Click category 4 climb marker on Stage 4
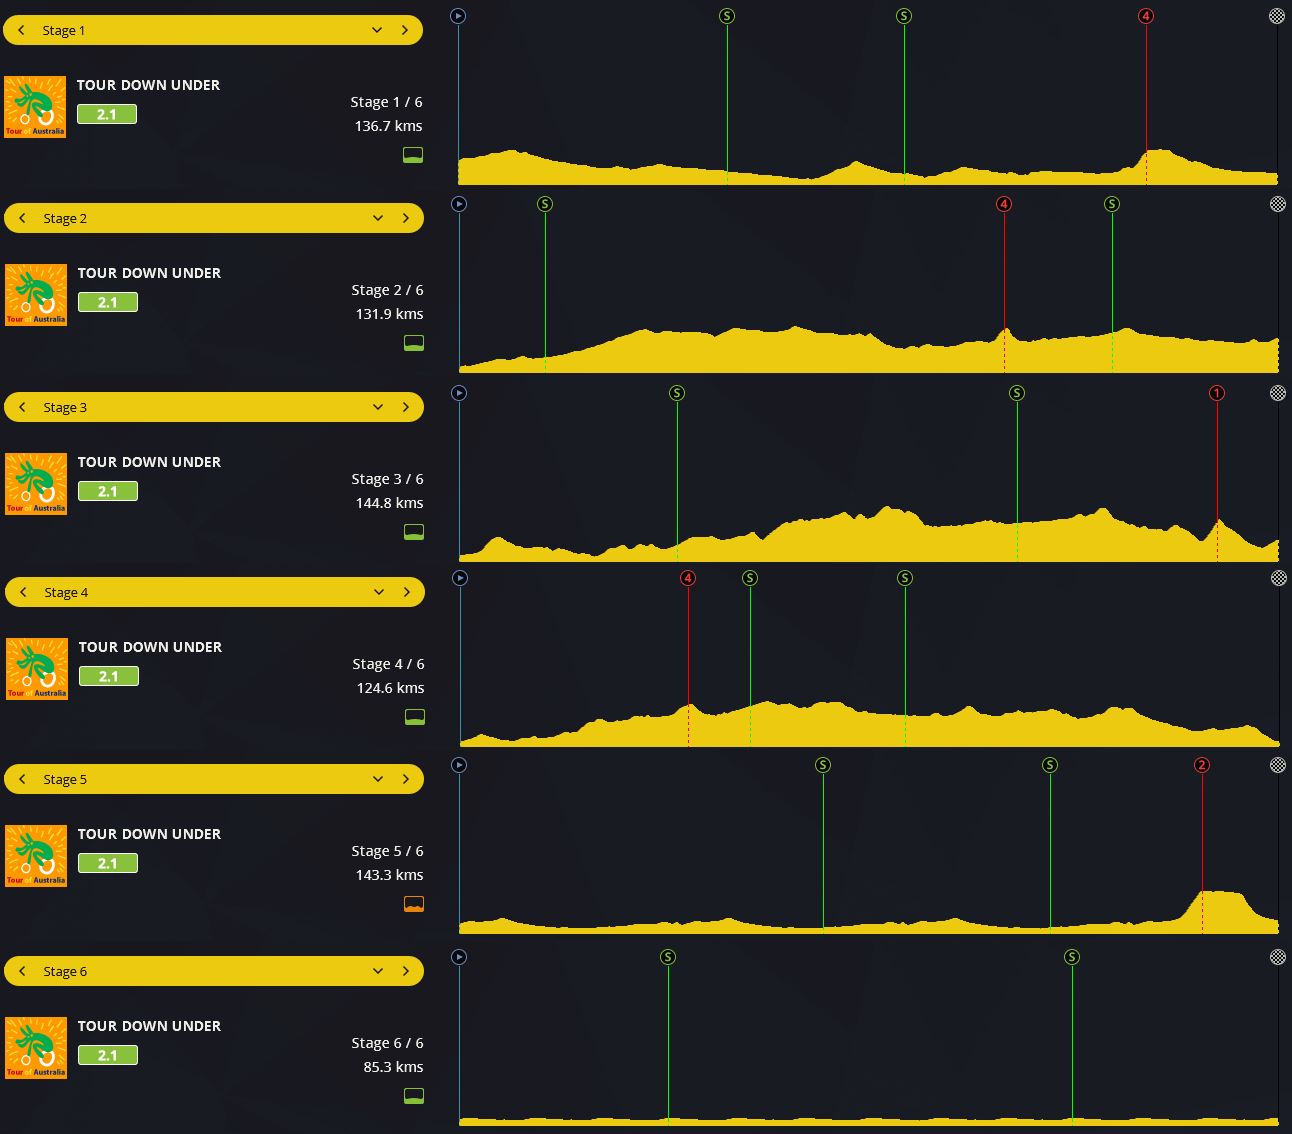1292x1134 pixels. (688, 578)
